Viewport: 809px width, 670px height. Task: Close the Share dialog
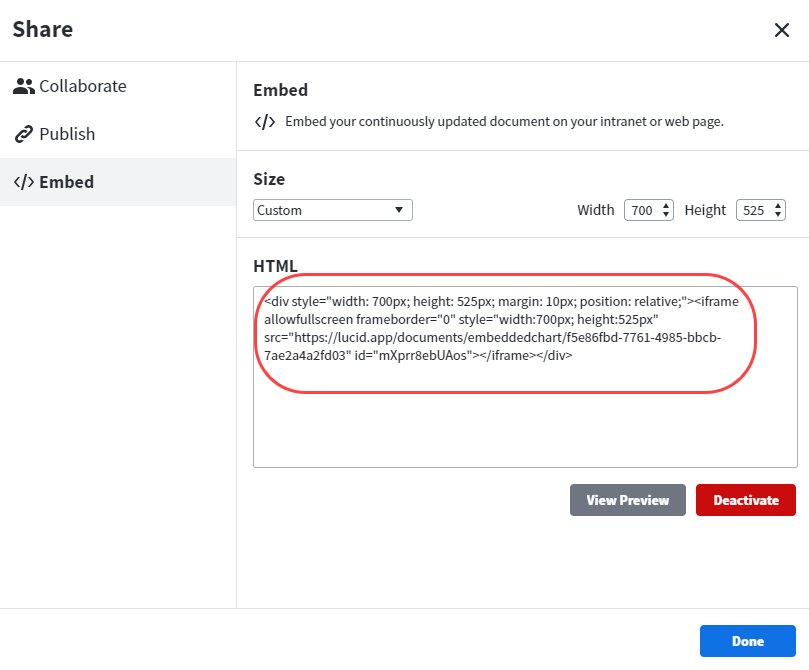point(782,30)
